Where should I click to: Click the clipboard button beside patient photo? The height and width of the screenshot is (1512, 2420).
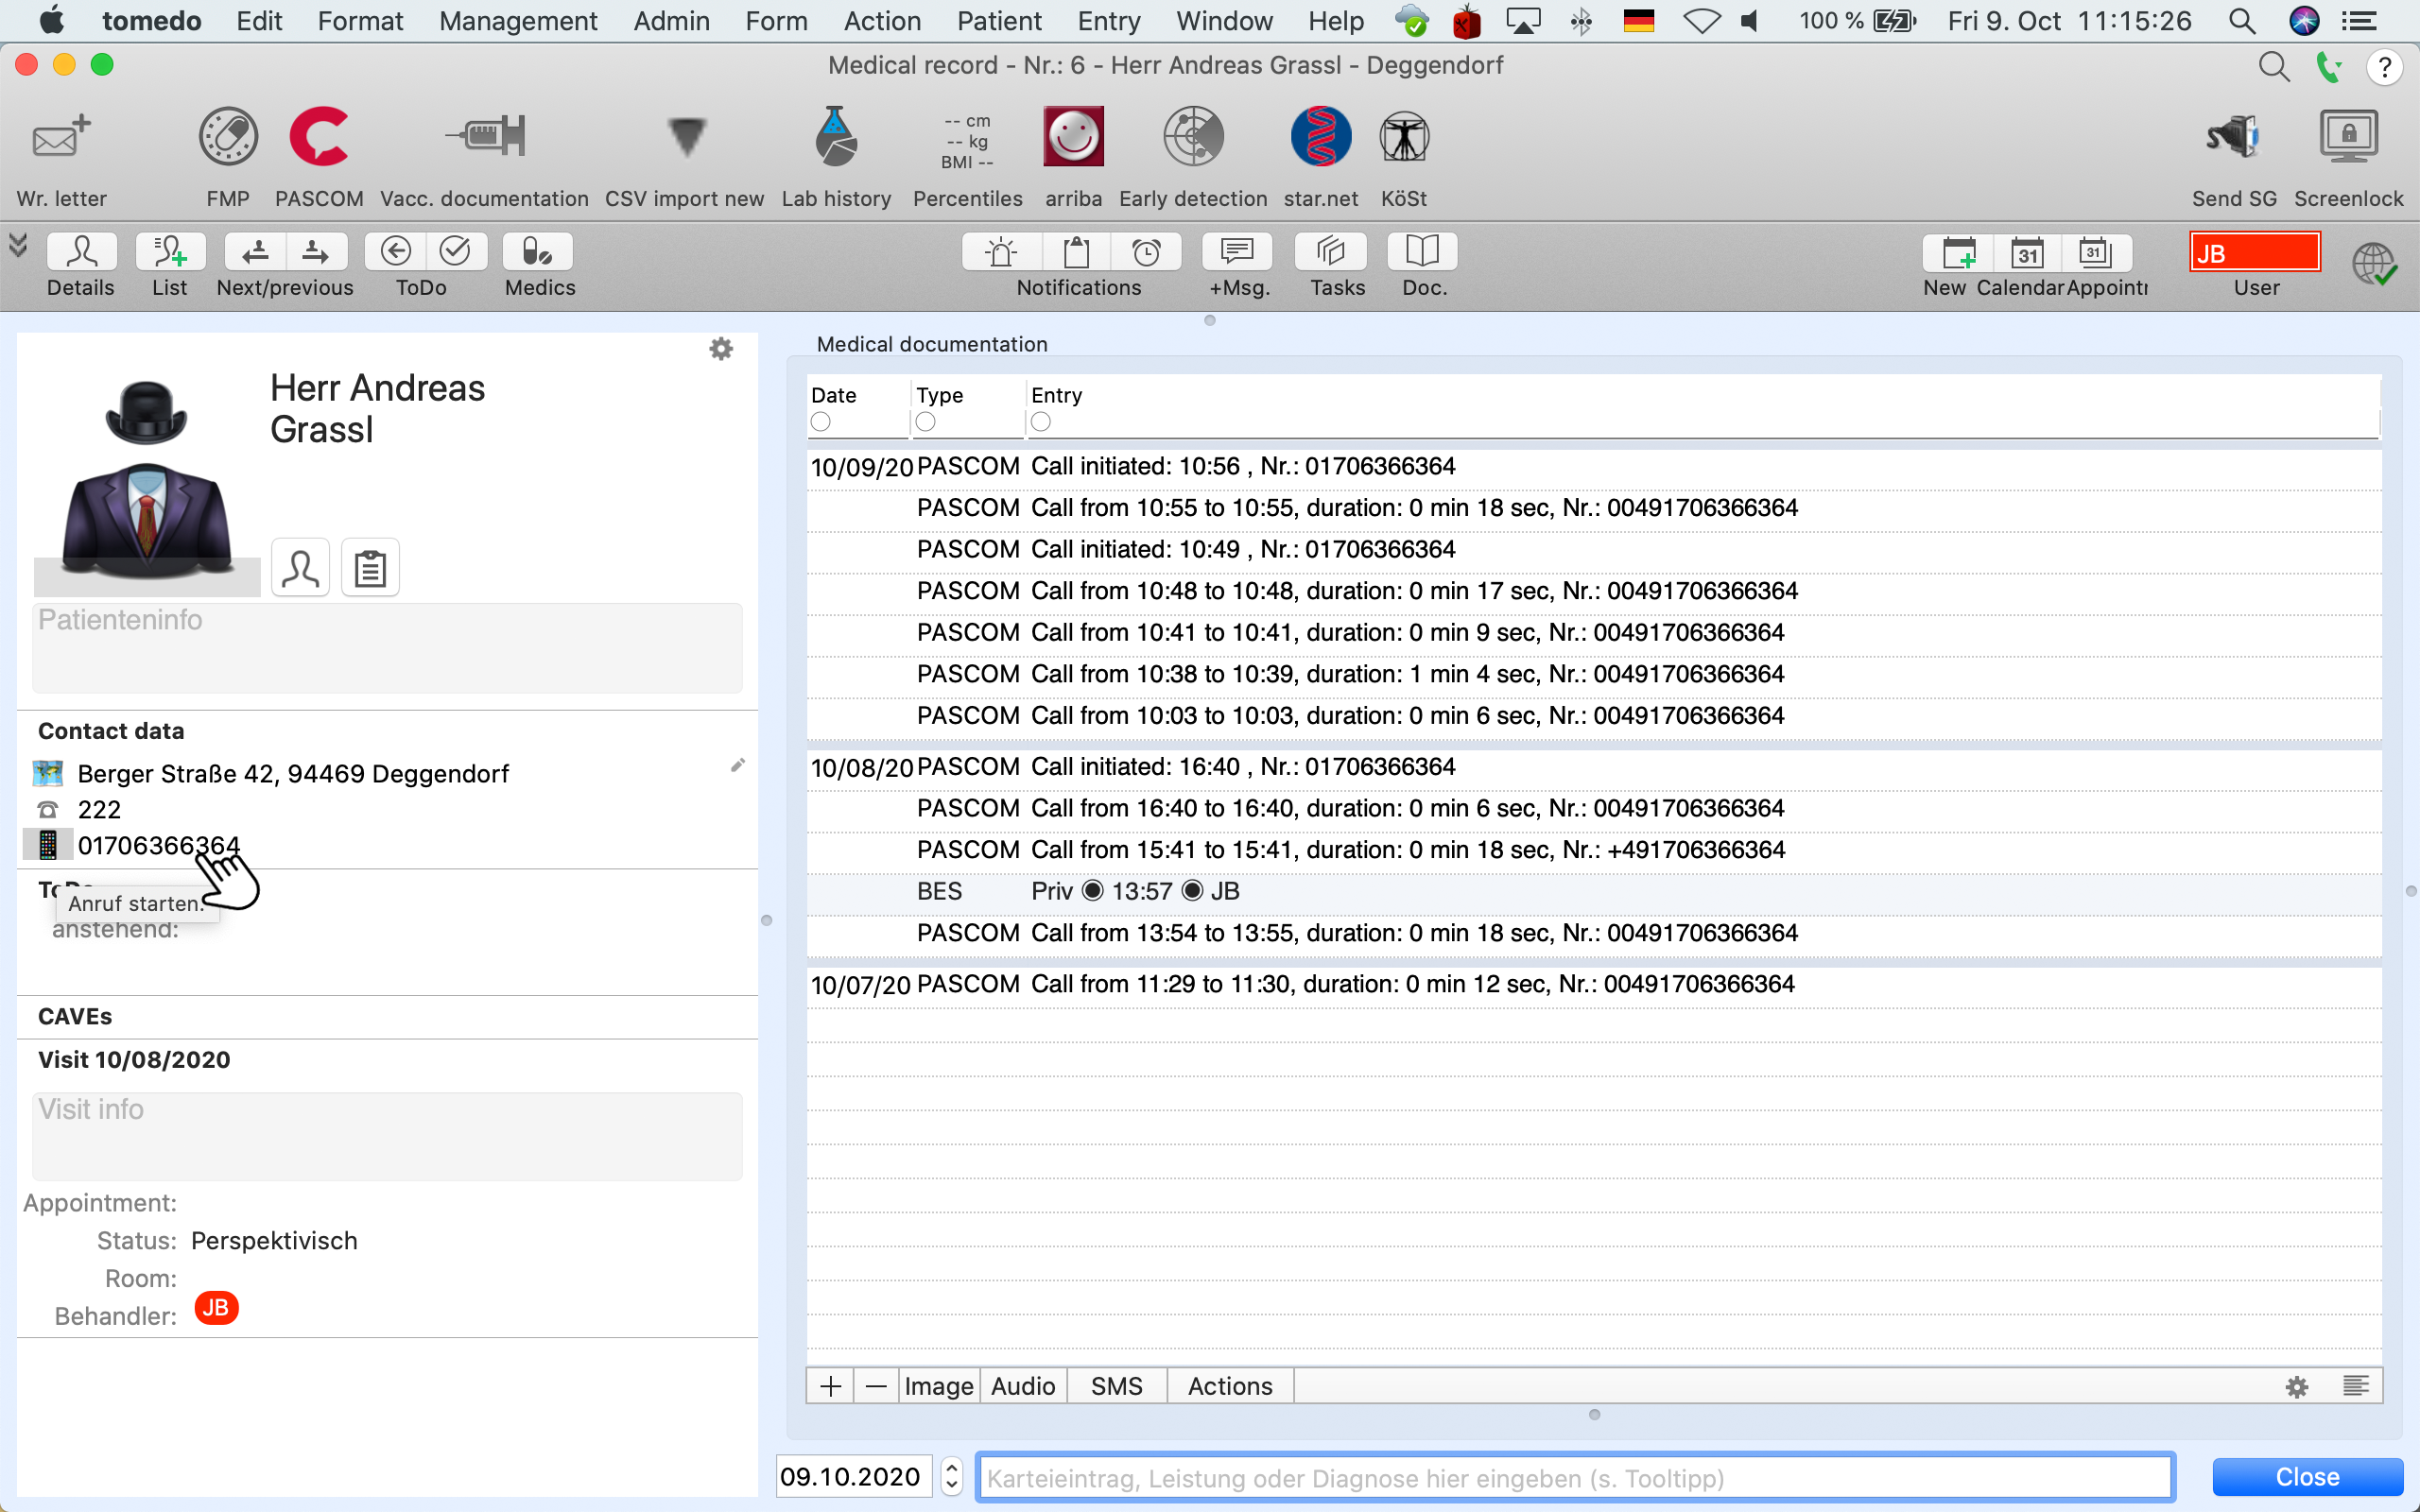coord(370,568)
